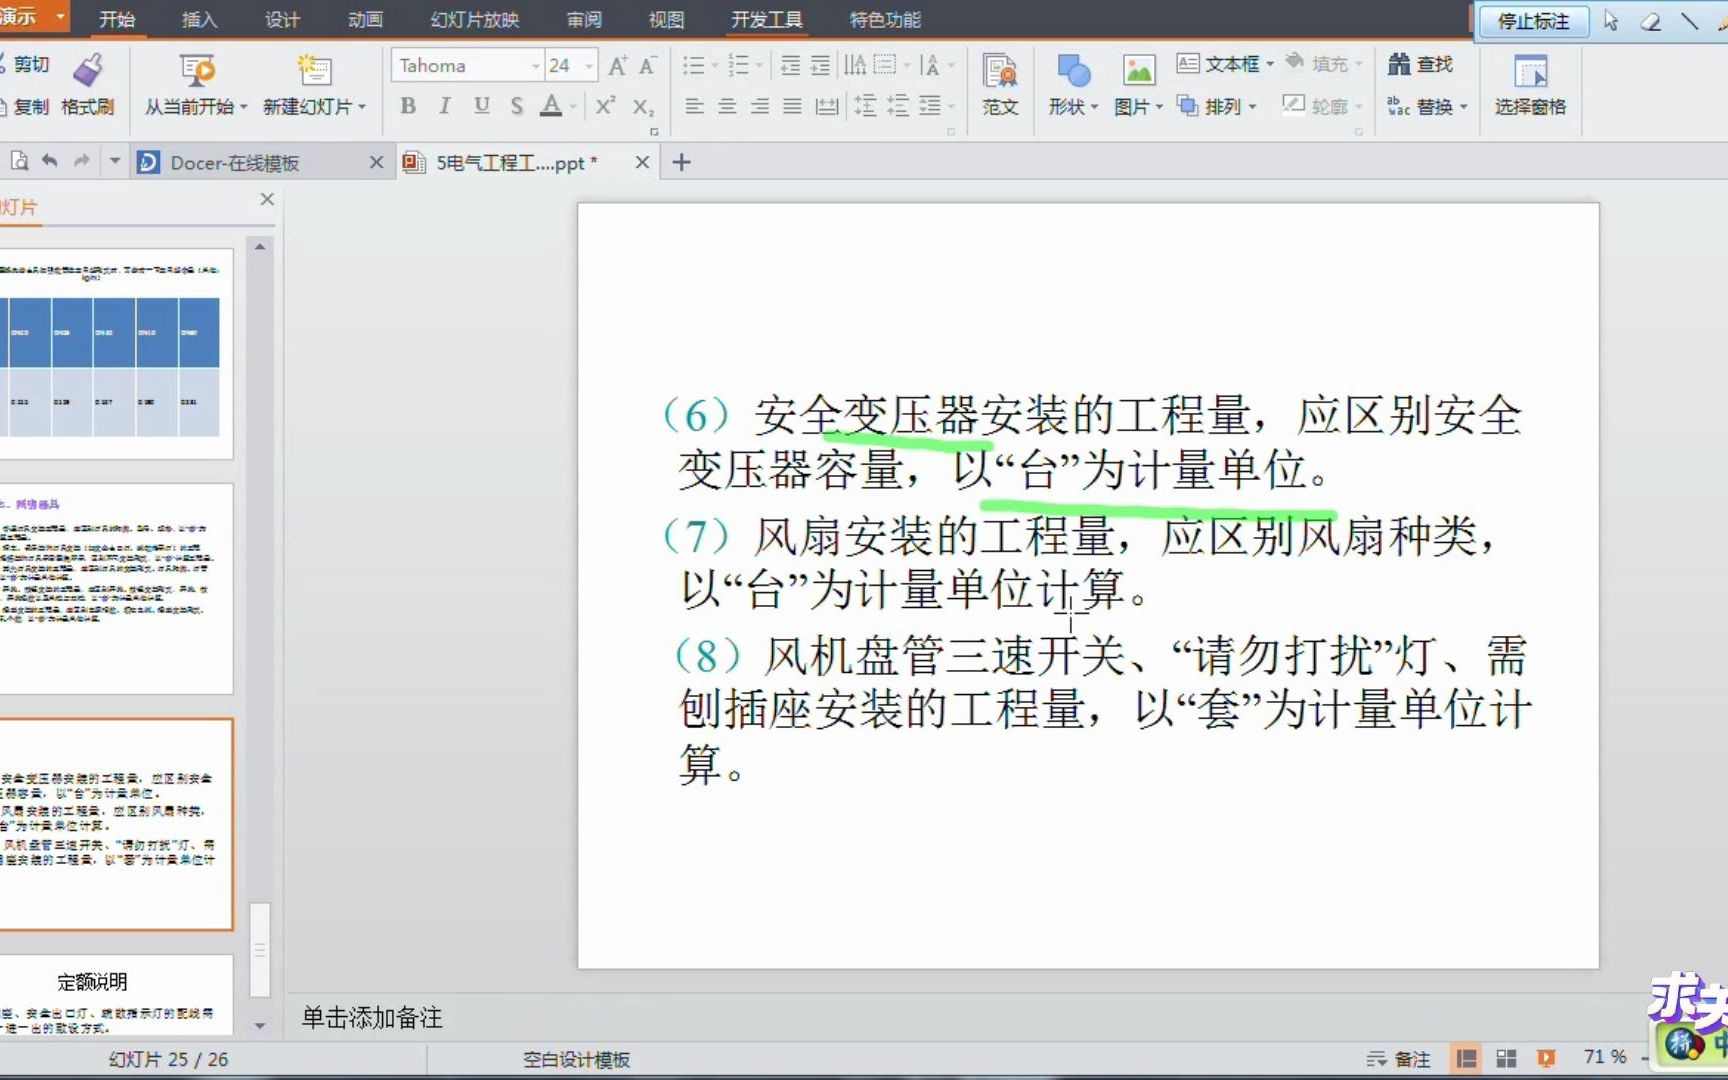Select the slide thumbnail with blue table
Screen dimensions: 1728x1080
tap(116, 353)
